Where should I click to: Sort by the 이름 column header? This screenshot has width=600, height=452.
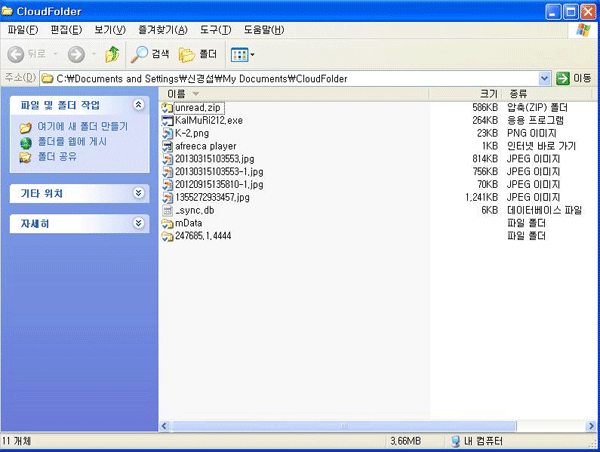tap(293, 94)
